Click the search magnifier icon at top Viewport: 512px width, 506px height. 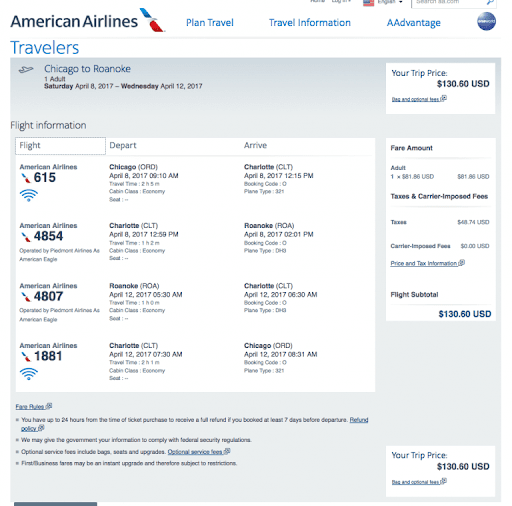(490, 2)
